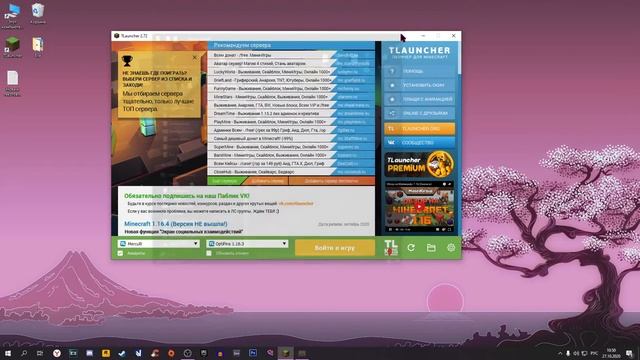
Task: Open the 'This PC' desktop icon
Action: pyautogui.click(x=12, y=16)
